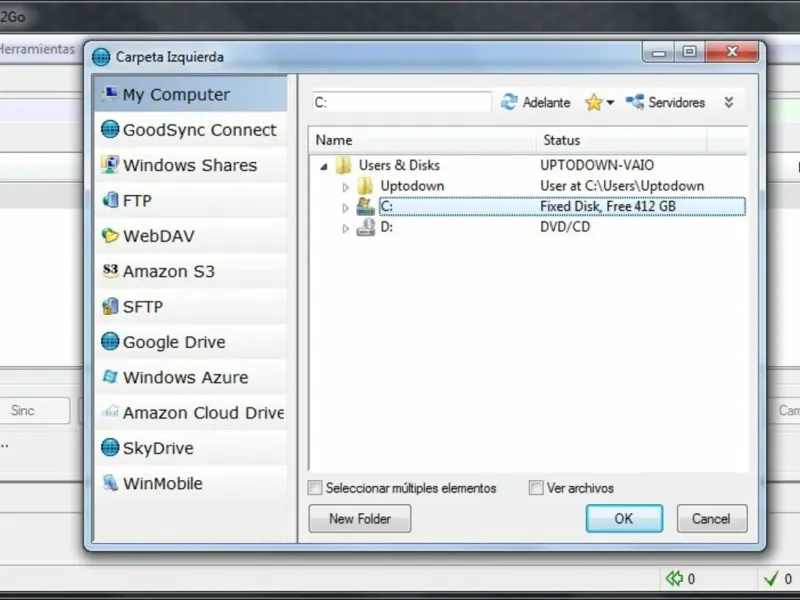Click the 'DVD/CD' status text
Image resolution: width=800 pixels, height=600 pixels.
click(x=565, y=227)
